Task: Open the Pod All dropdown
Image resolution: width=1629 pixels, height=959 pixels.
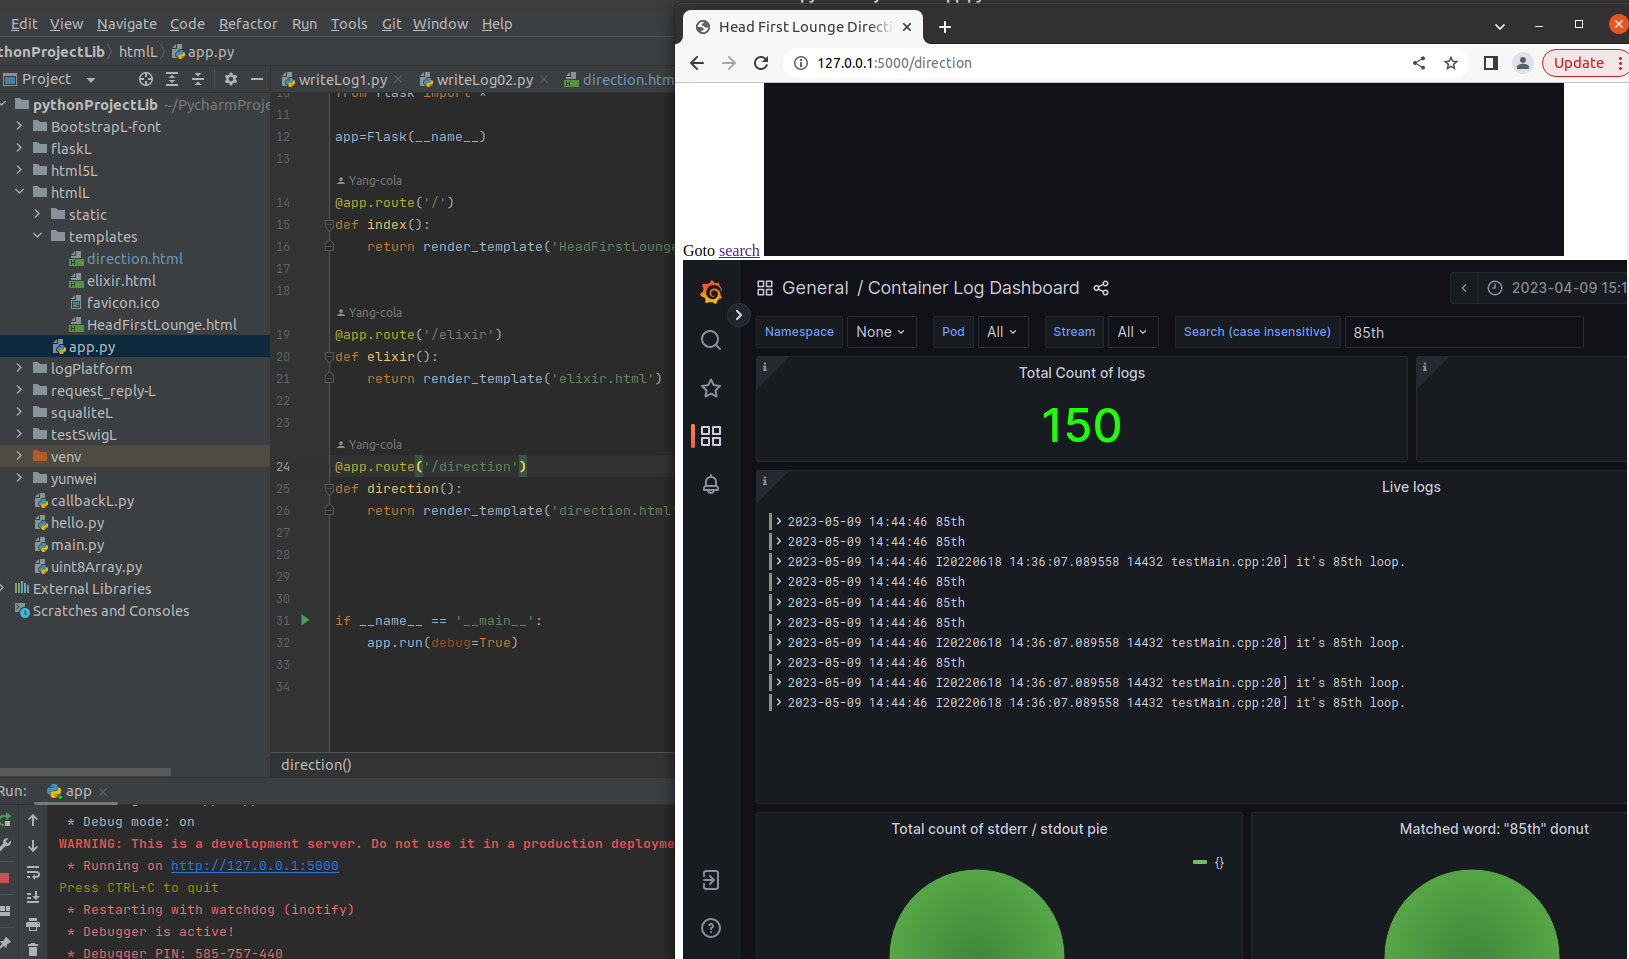Action: click(x=1002, y=332)
